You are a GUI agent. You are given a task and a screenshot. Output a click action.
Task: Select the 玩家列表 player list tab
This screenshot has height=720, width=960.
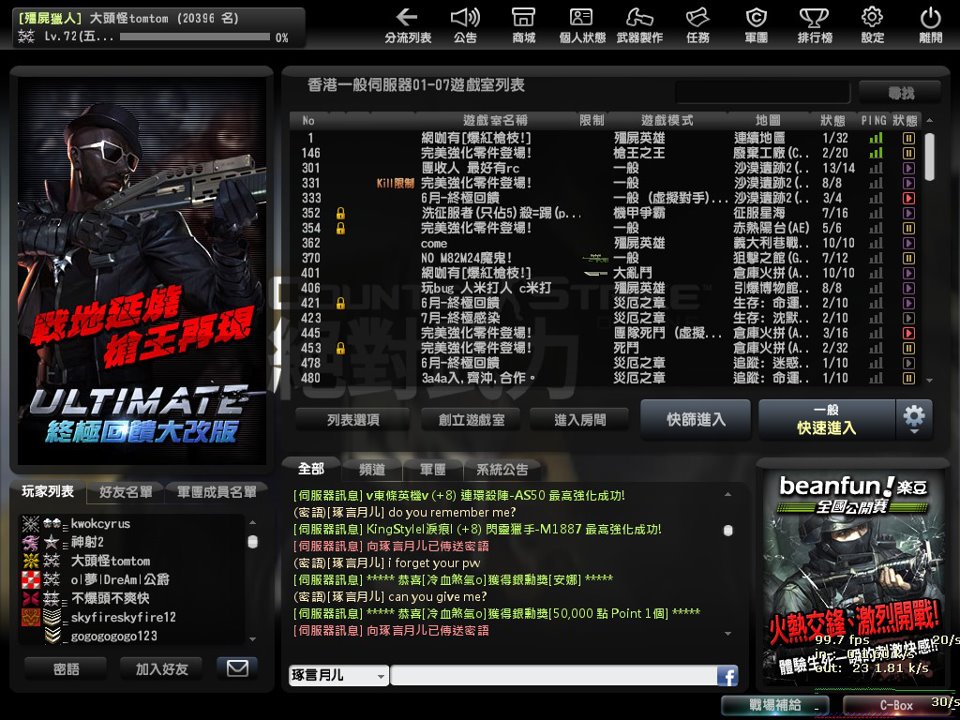click(48, 491)
